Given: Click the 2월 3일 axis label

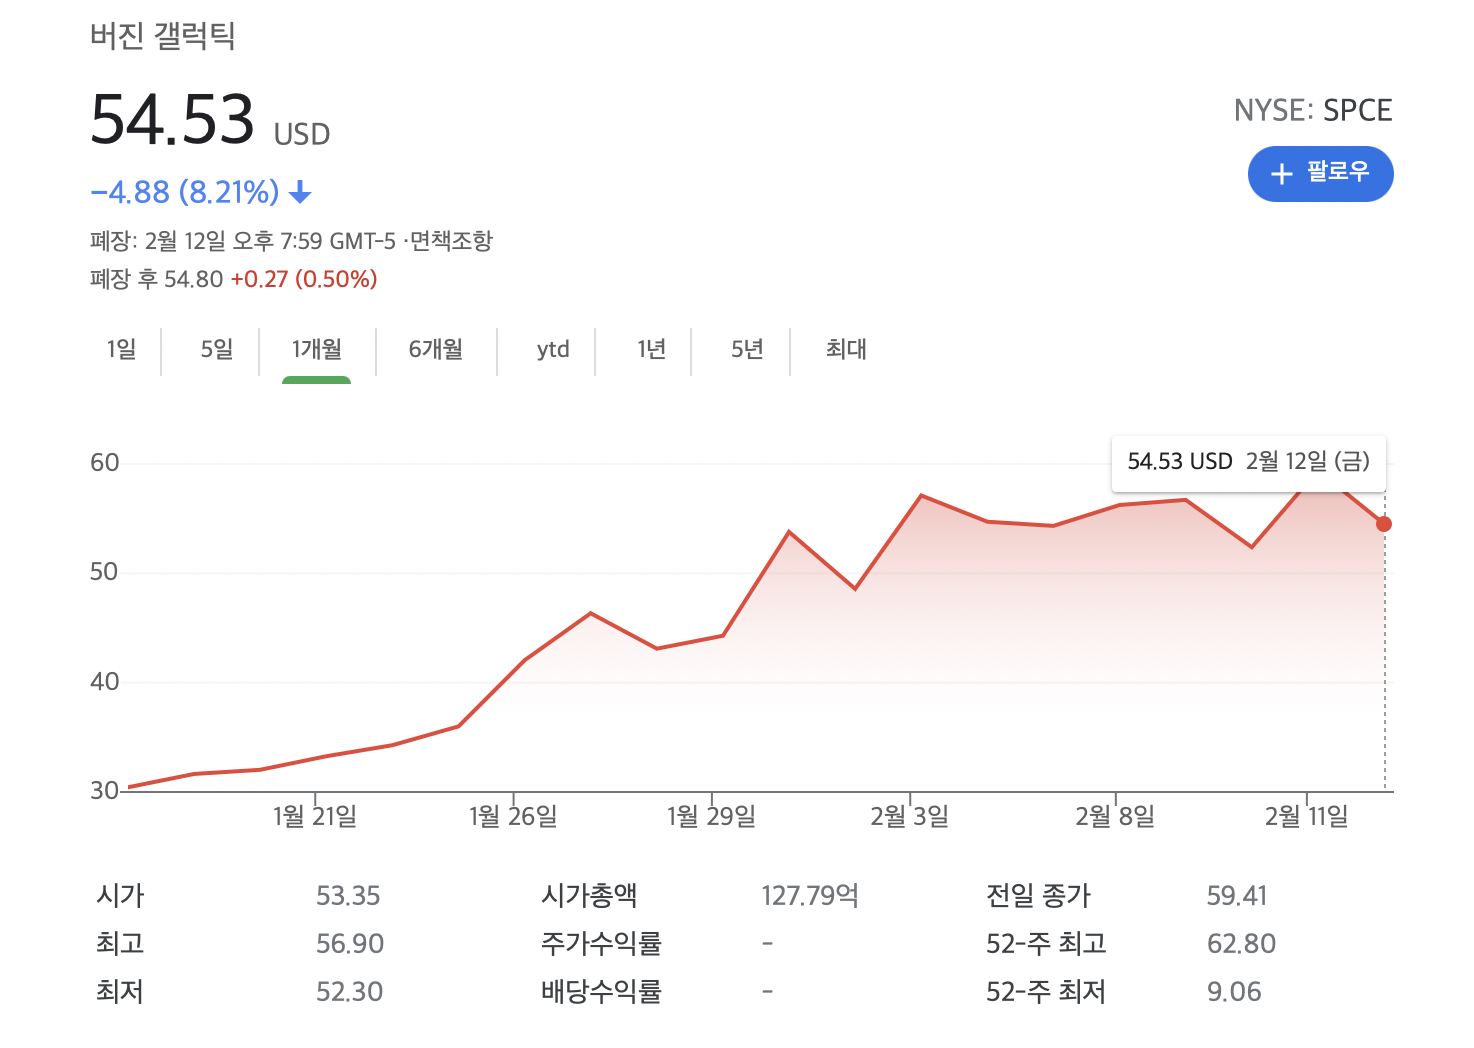Looking at the screenshot, I should (909, 817).
